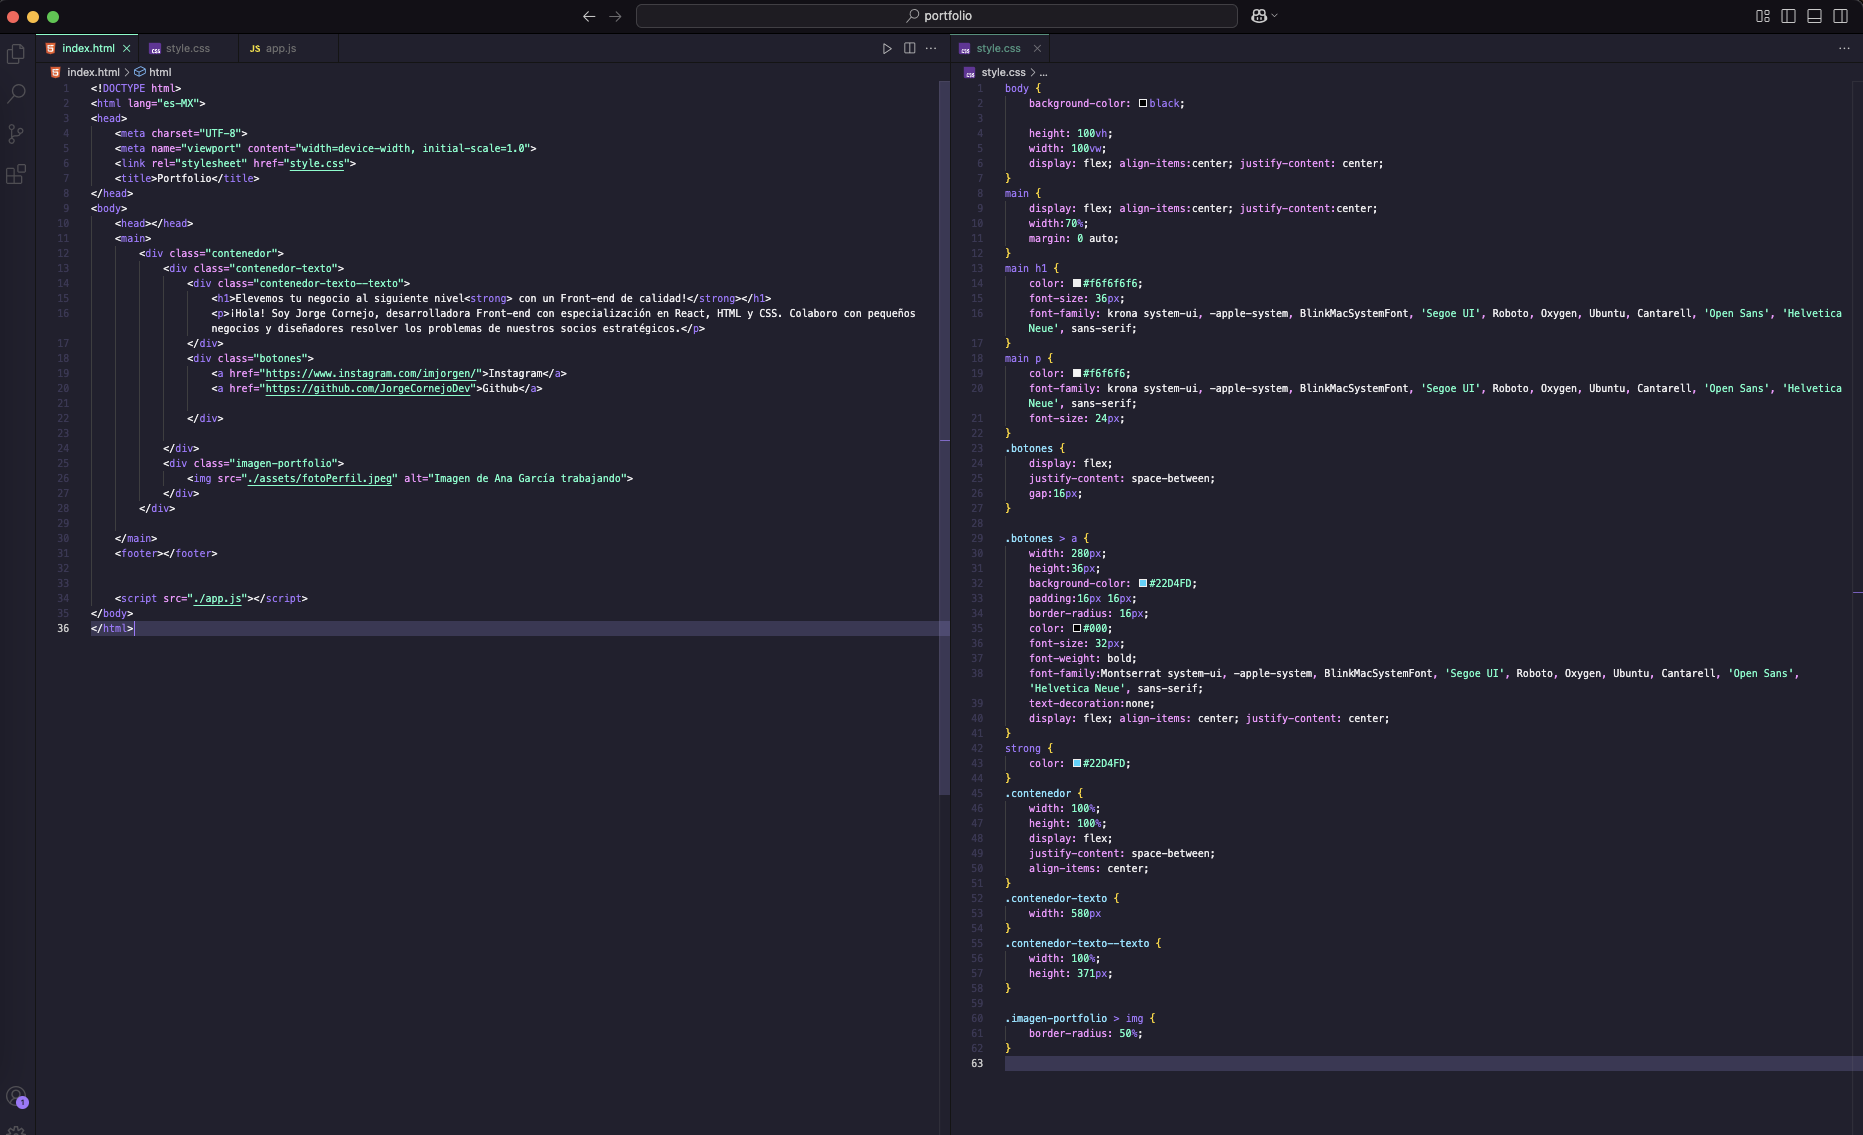This screenshot has width=1863, height=1135.
Task: Place cursor on border-radius: 50% line
Action: point(1085,1033)
